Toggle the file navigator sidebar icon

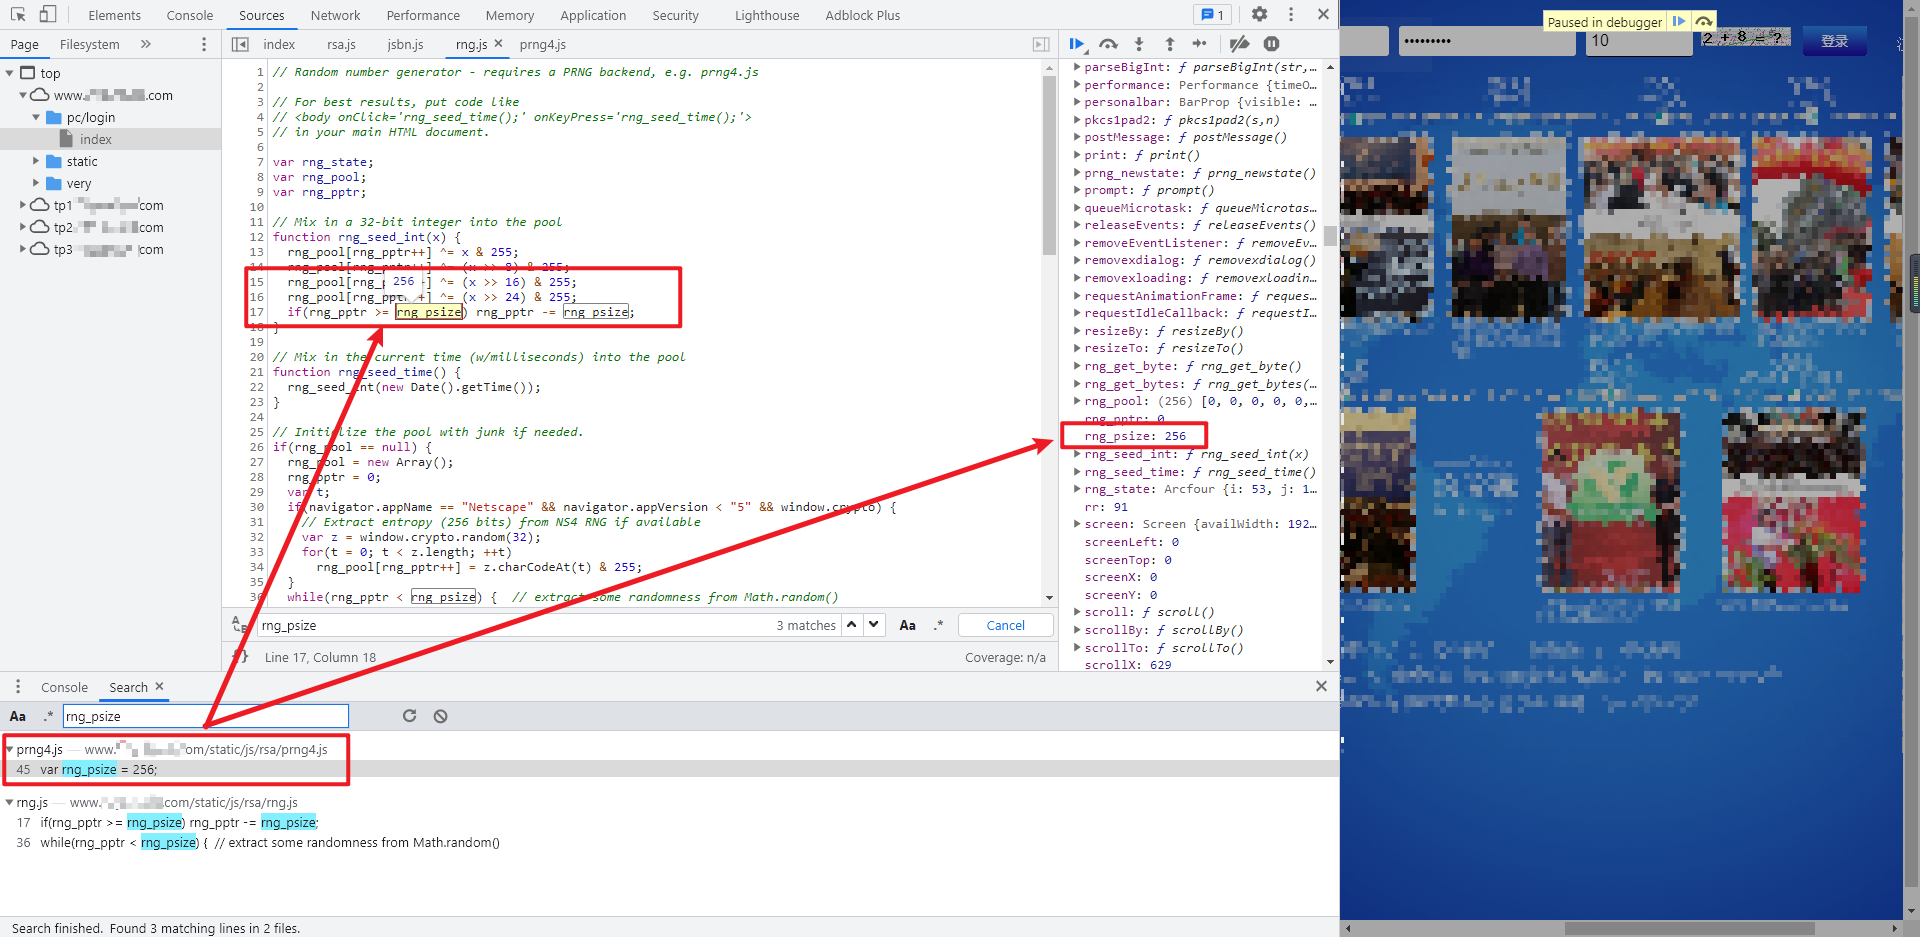click(240, 44)
